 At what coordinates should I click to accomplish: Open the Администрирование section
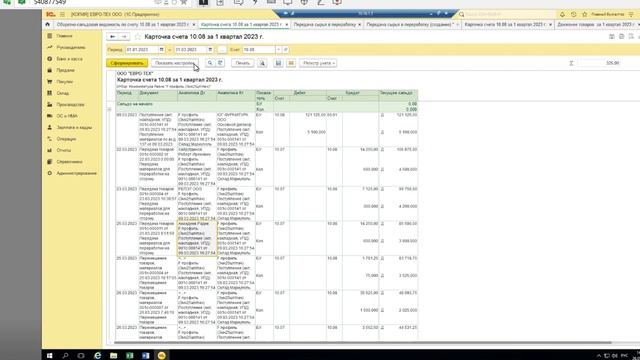(76, 173)
